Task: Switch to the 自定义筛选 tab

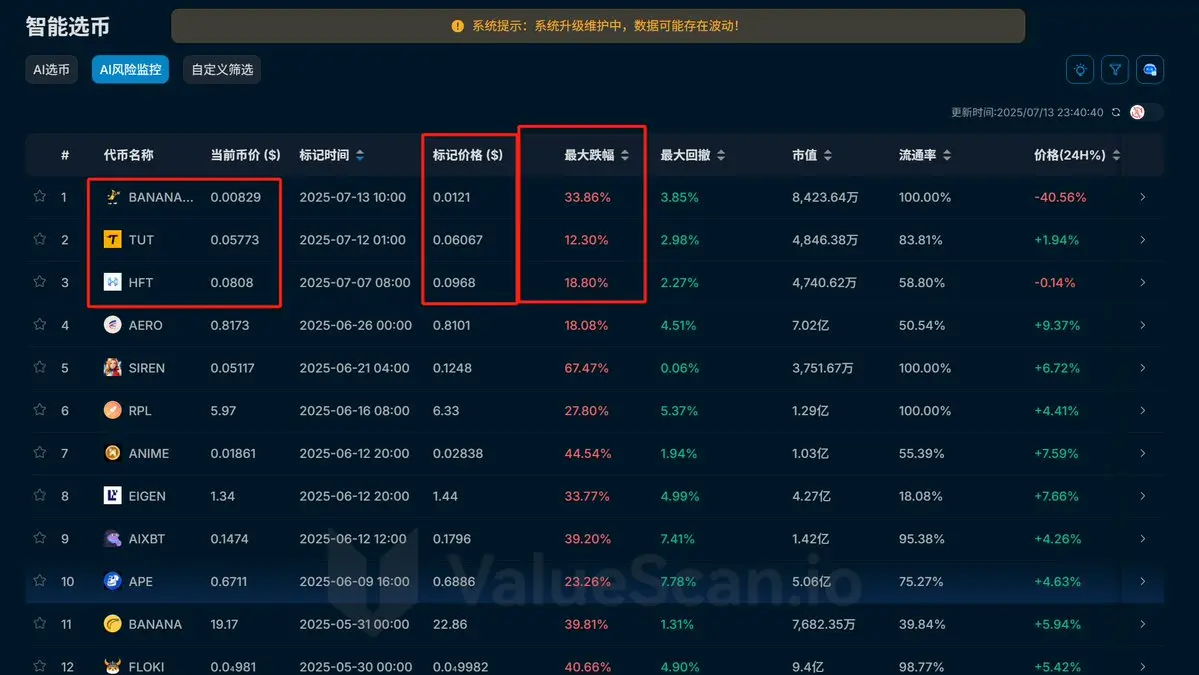Action: point(222,70)
